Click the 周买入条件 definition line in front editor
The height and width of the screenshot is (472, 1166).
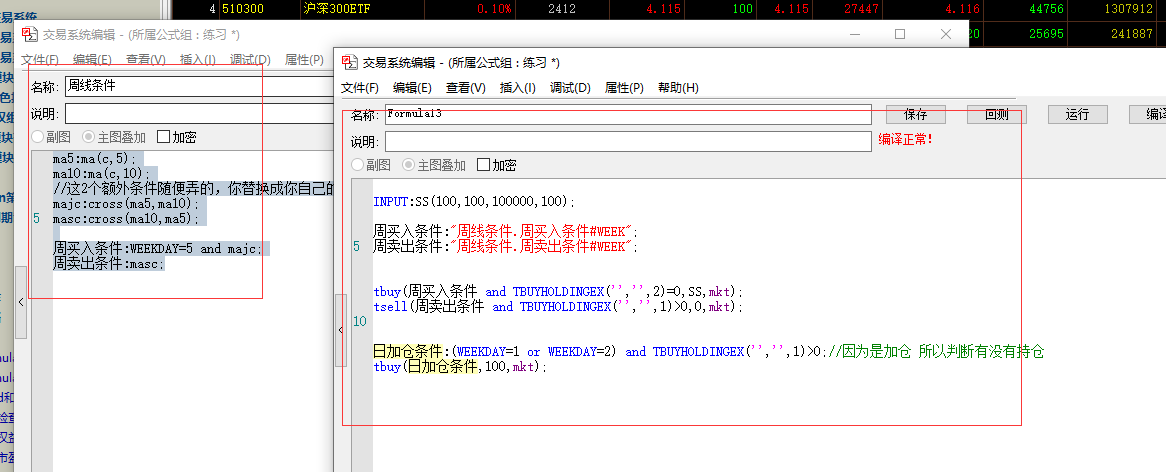[506, 231]
